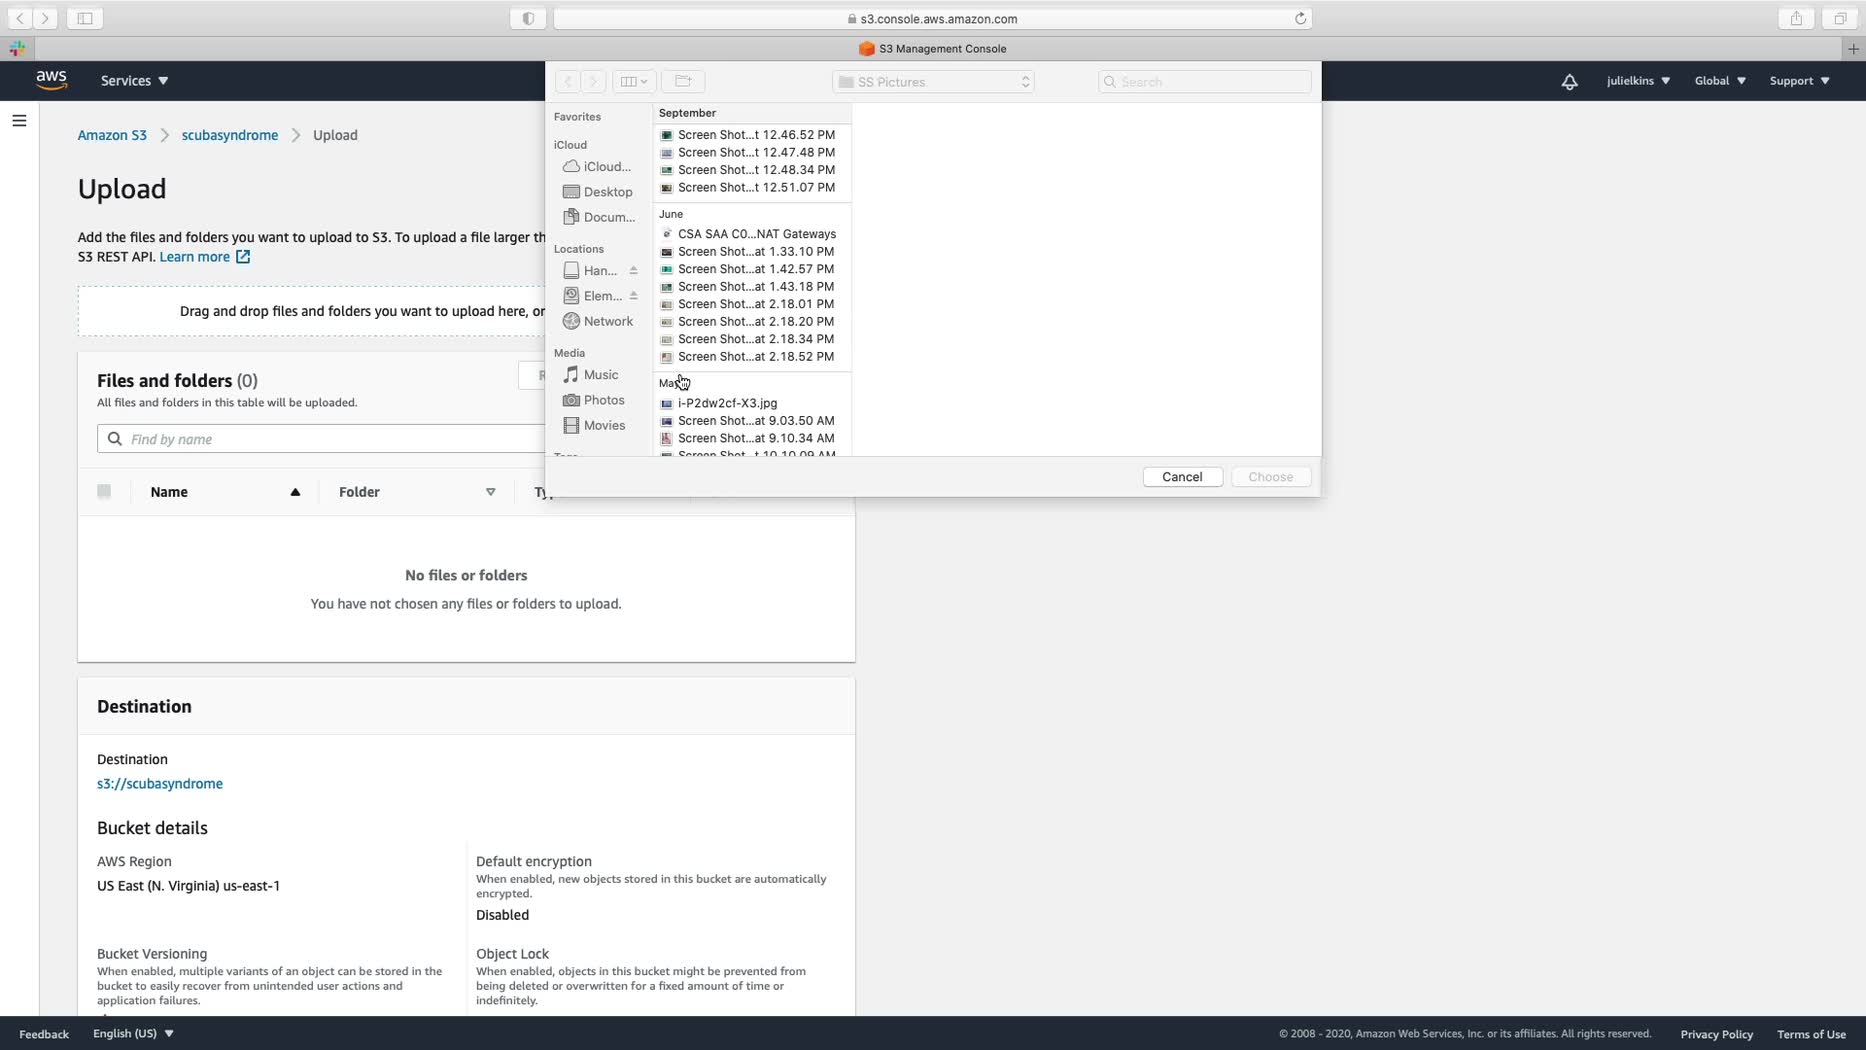Image resolution: width=1866 pixels, height=1050 pixels.
Task: Show the Safari sidebar
Action: click(85, 18)
